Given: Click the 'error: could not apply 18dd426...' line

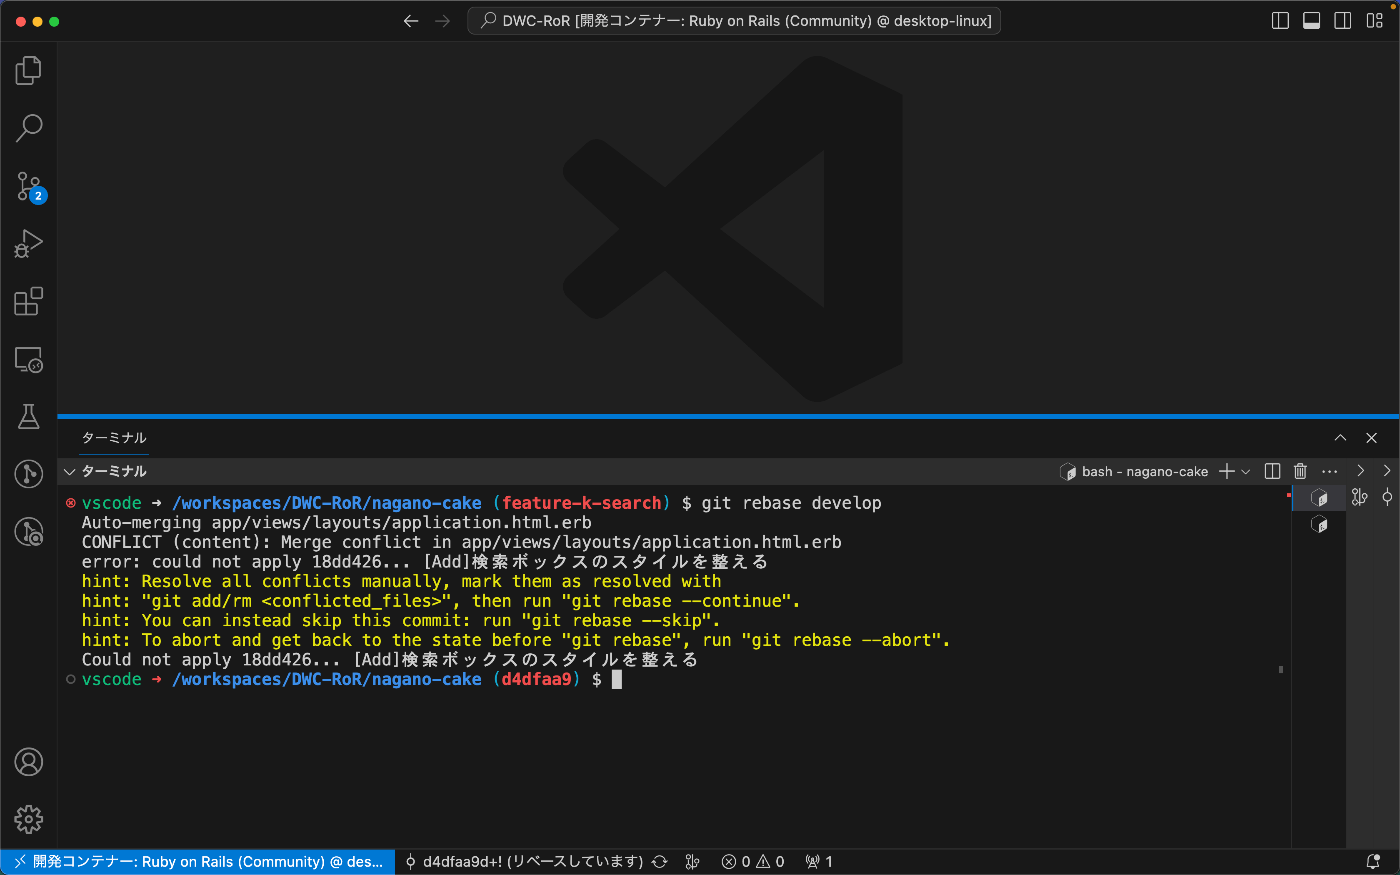Looking at the screenshot, I should click(x=425, y=562).
